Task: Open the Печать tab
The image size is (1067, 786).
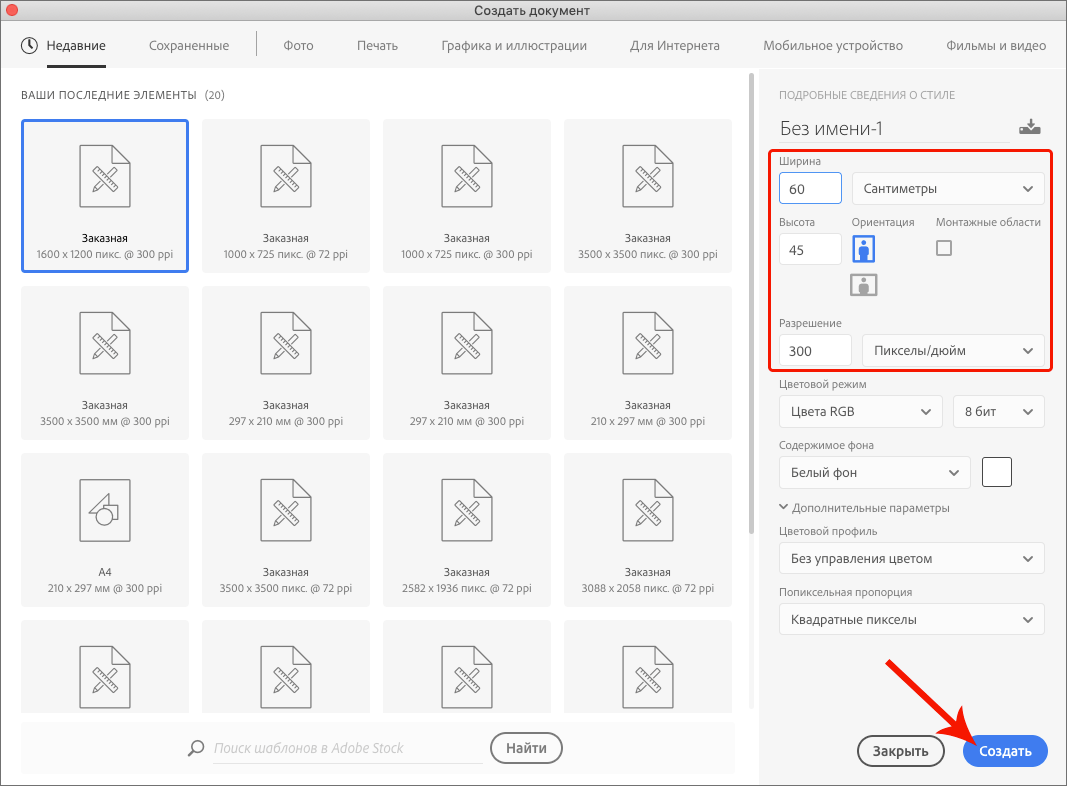Action: (377, 45)
